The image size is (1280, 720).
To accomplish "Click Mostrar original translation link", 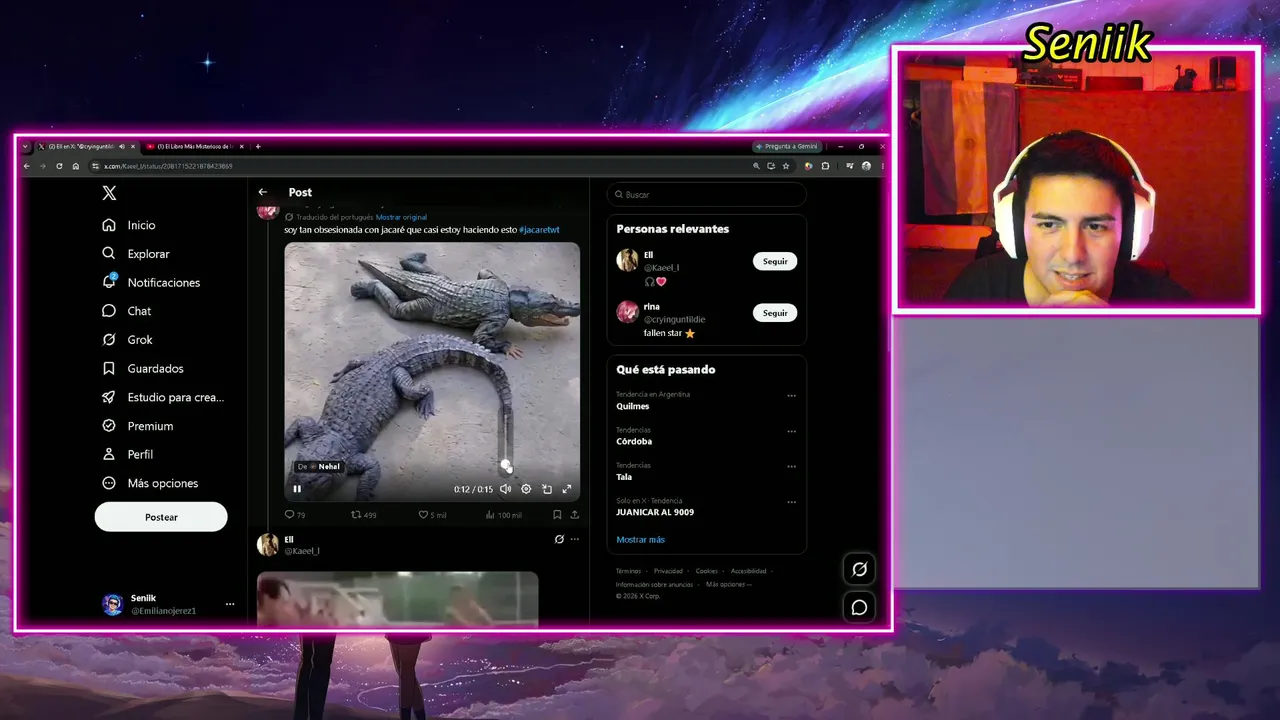I will [x=401, y=217].
